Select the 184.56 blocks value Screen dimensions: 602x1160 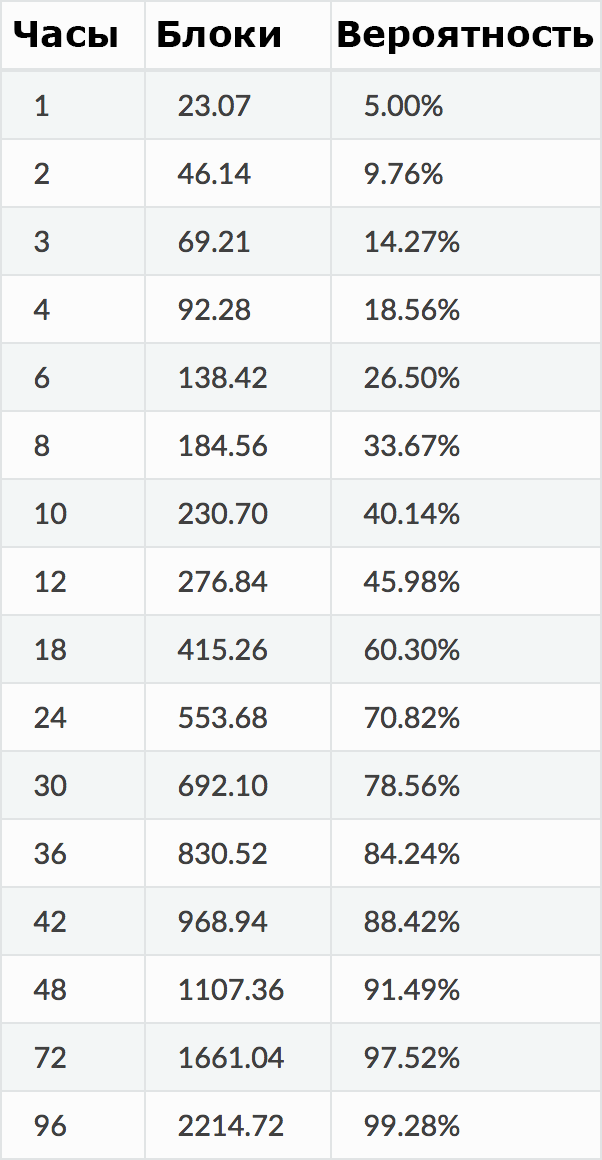point(223,446)
